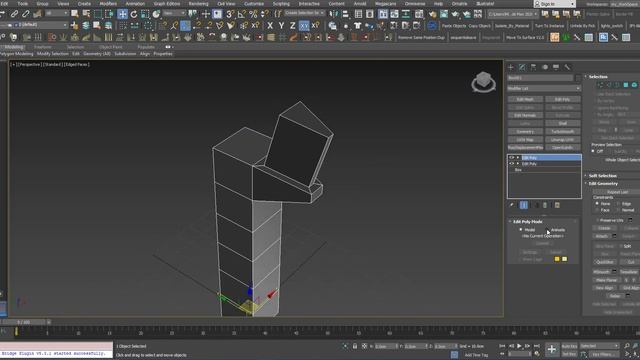Activate the Select and Rotate tool
Image resolution: width=640 pixels, height=360 pixels.
(134, 14)
